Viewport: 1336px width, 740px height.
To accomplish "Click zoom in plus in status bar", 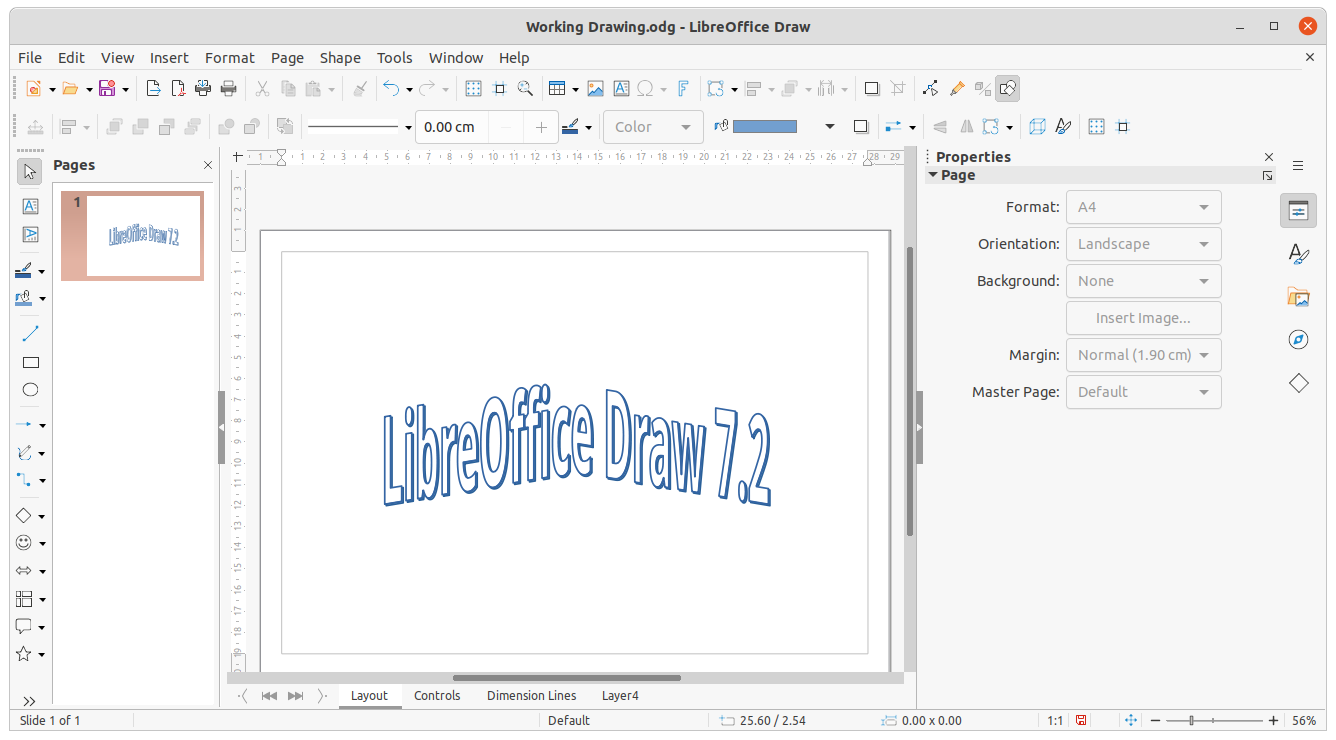I will coord(1273,720).
